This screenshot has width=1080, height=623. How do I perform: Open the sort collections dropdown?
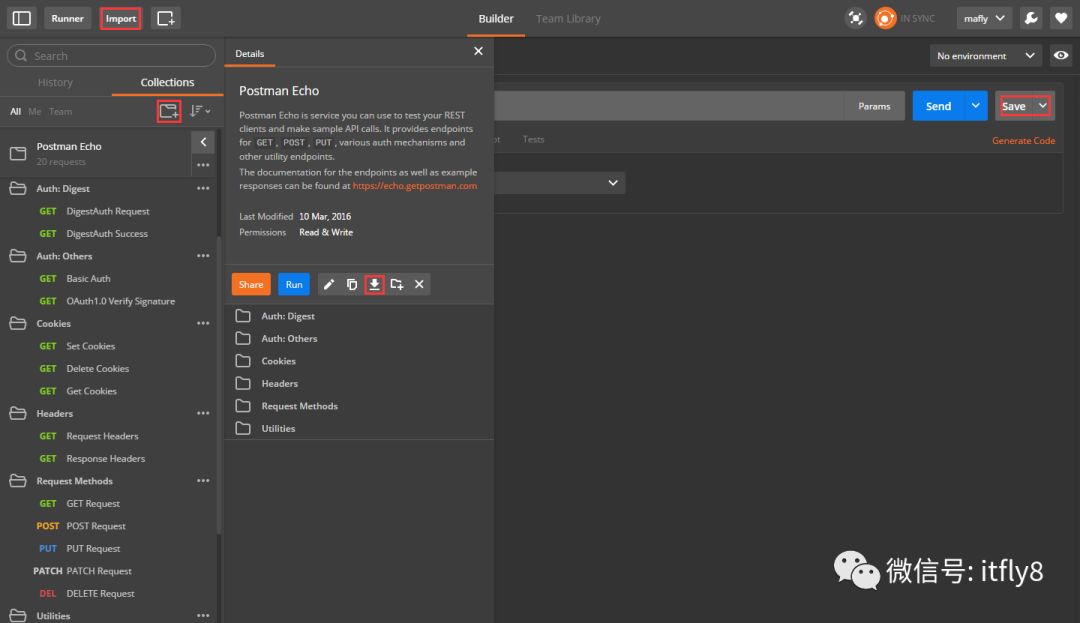click(x=200, y=111)
